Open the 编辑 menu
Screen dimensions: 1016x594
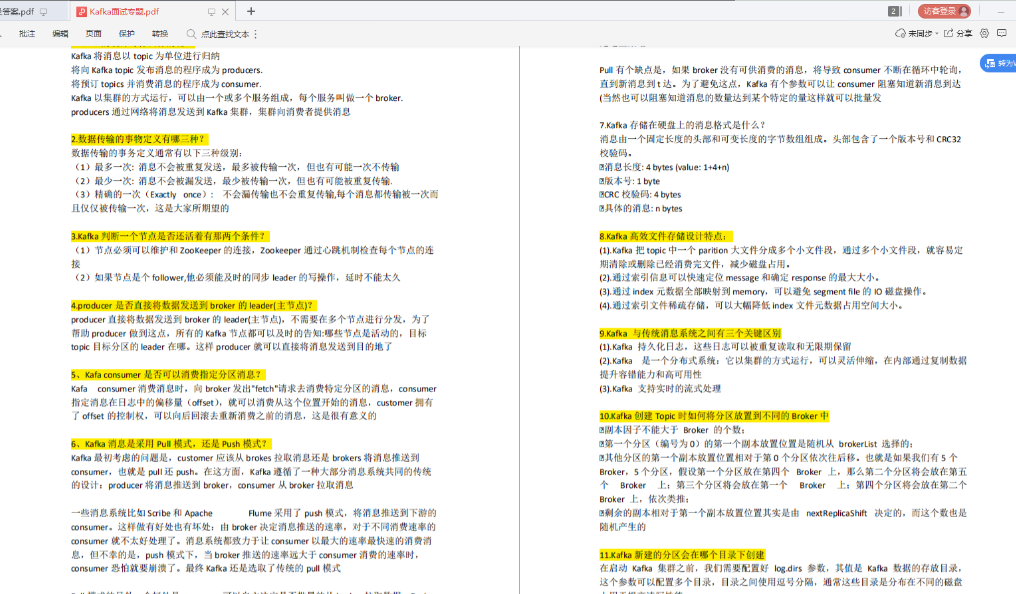[x=60, y=34]
